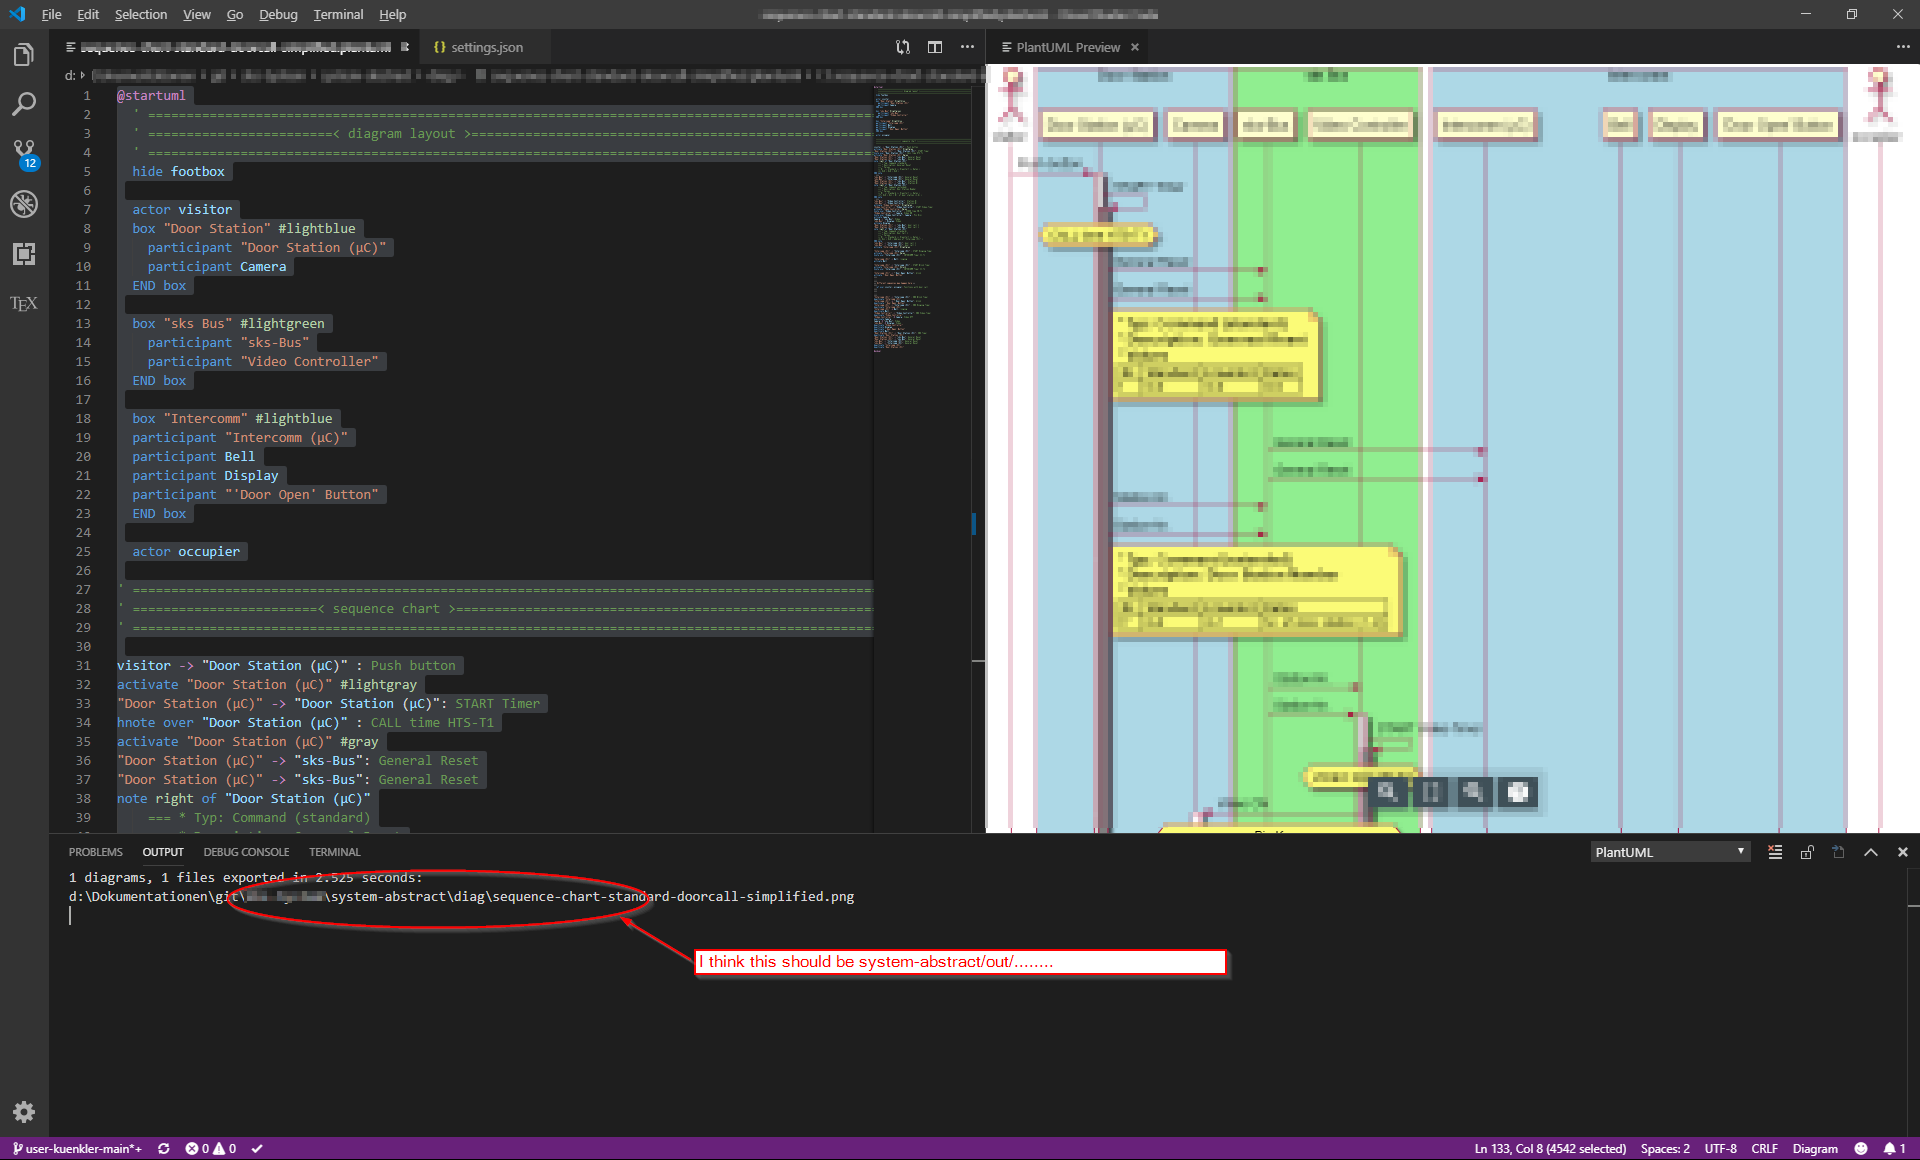
Task: Open the Manage gear at the Activity Bar bottom
Action: 24,1112
